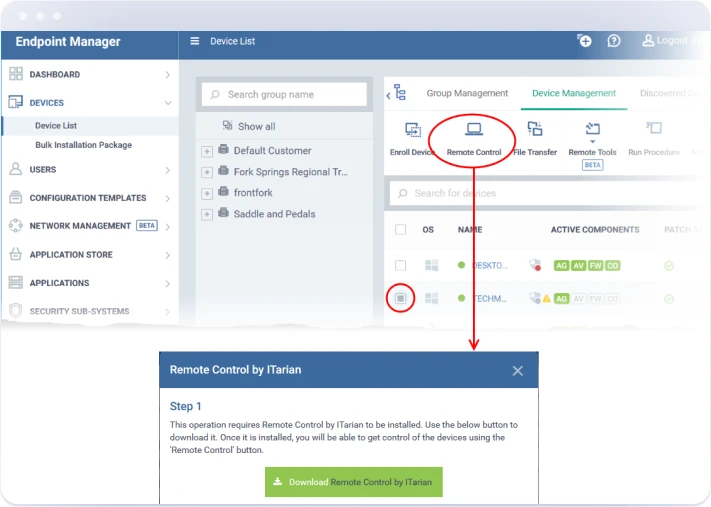Open the DESKTO device name link

(490, 266)
